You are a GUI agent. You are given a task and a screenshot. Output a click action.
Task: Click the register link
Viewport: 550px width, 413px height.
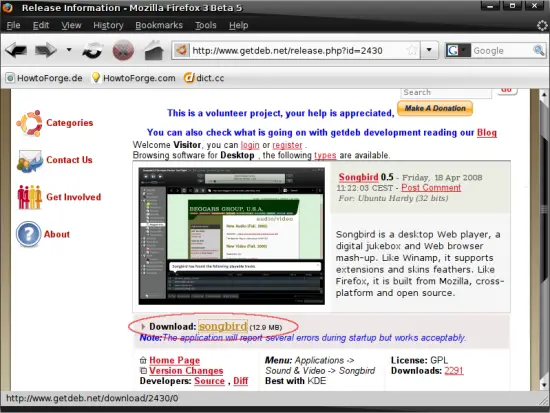tap(287, 145)
